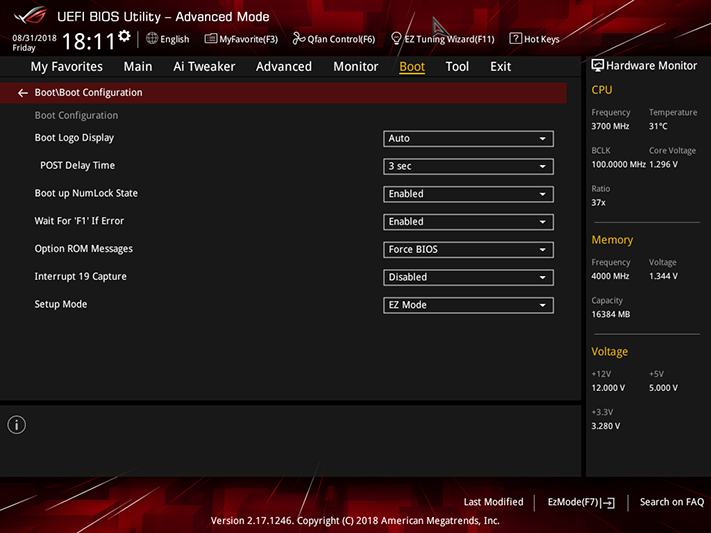The height and width of the screenshot is (533, 711).
Task: Switch to EzMode(F7)
Action: tap(581, 502)
